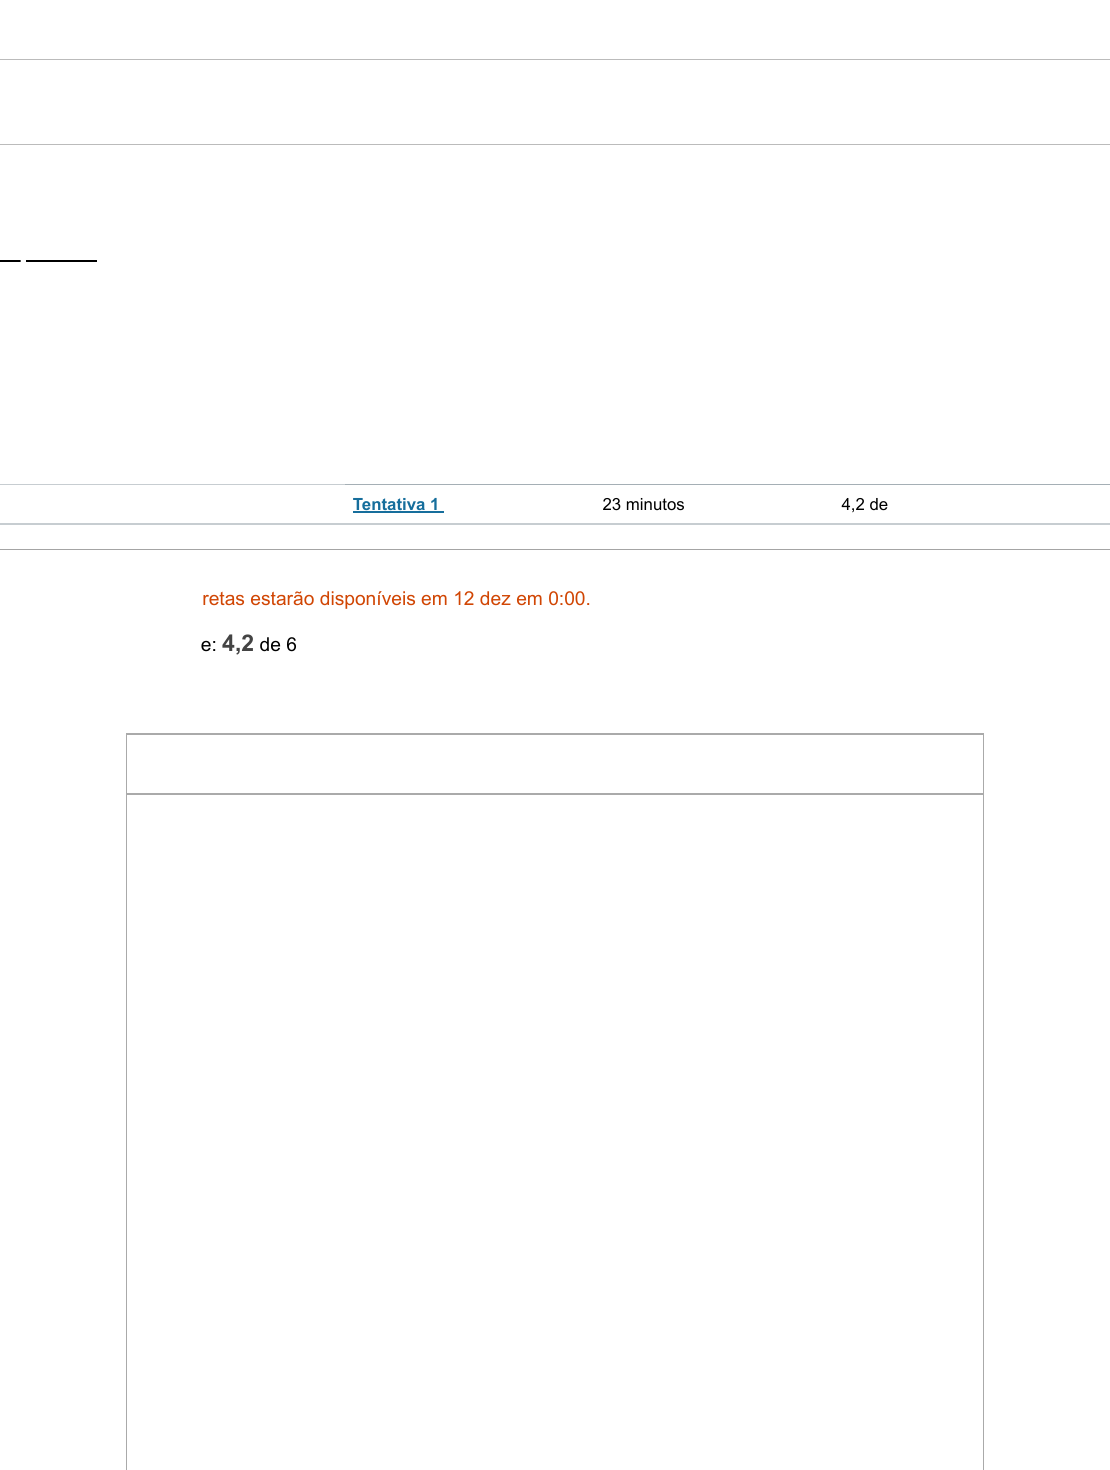Click the longer underlined link at left edge
This screenshot has width=1110, height=1470.
coord(61,259)
